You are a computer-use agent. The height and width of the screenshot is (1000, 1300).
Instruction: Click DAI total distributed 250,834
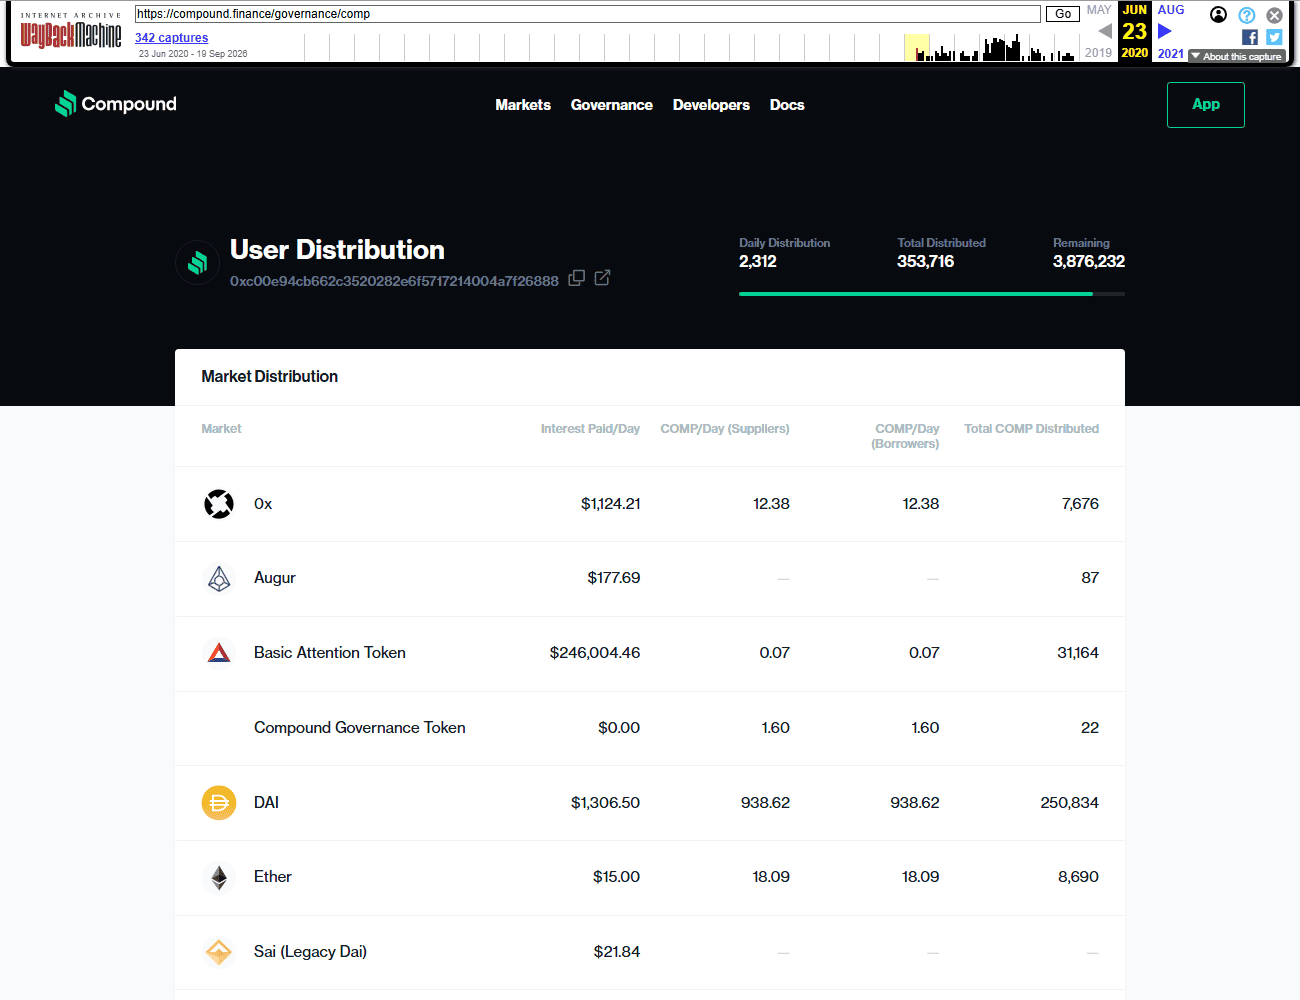[1069, 803]
